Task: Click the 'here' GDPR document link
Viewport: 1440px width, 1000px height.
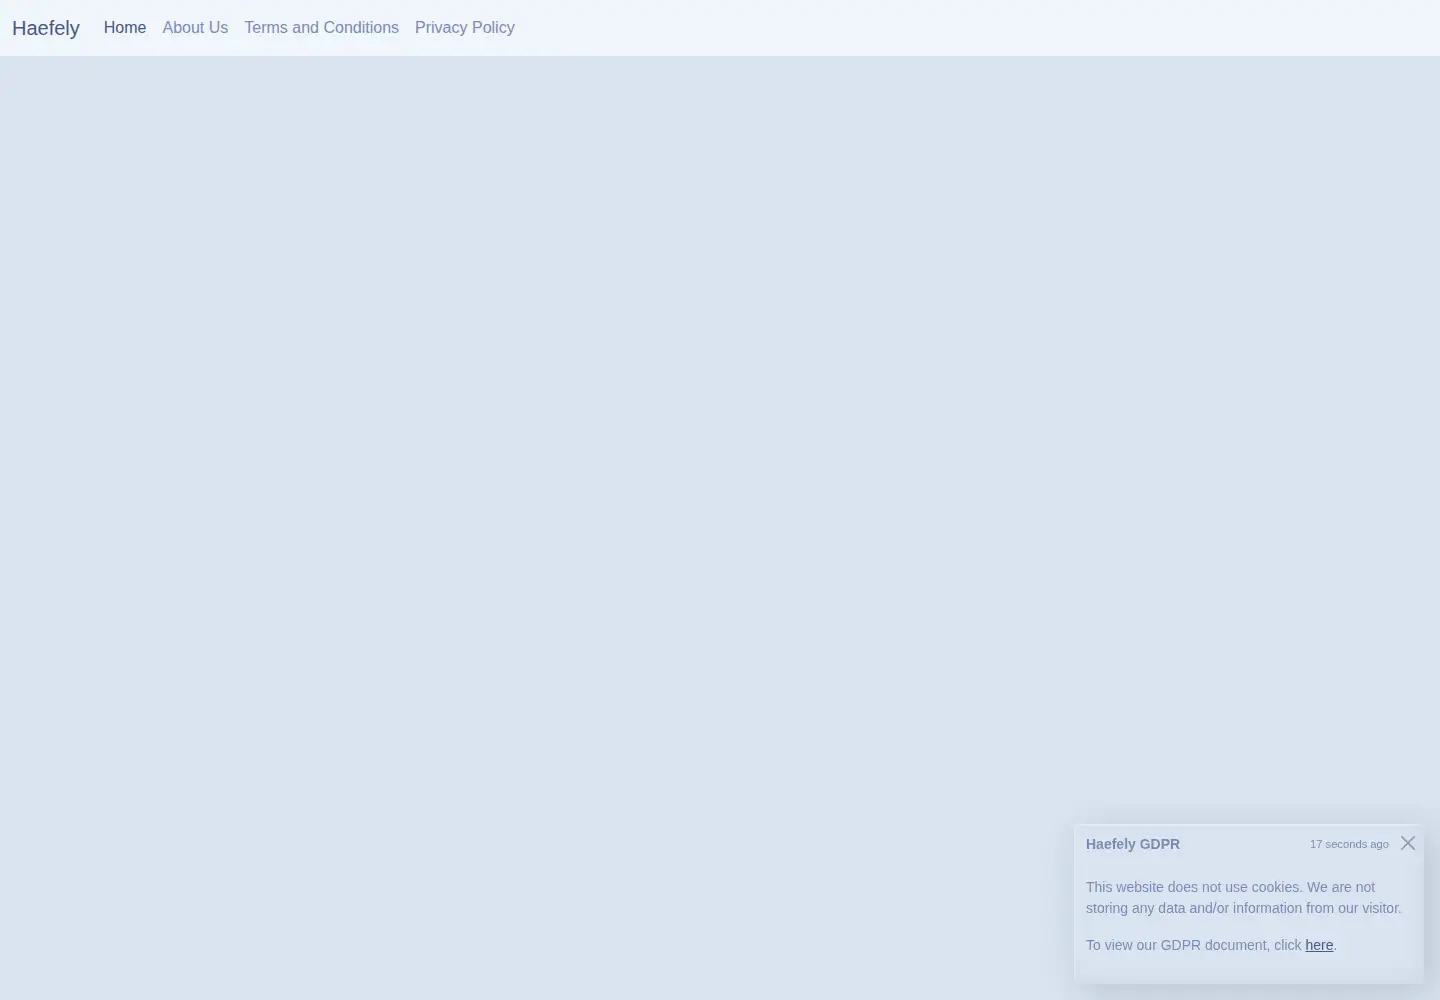Action: click(x=1319, y=945)
